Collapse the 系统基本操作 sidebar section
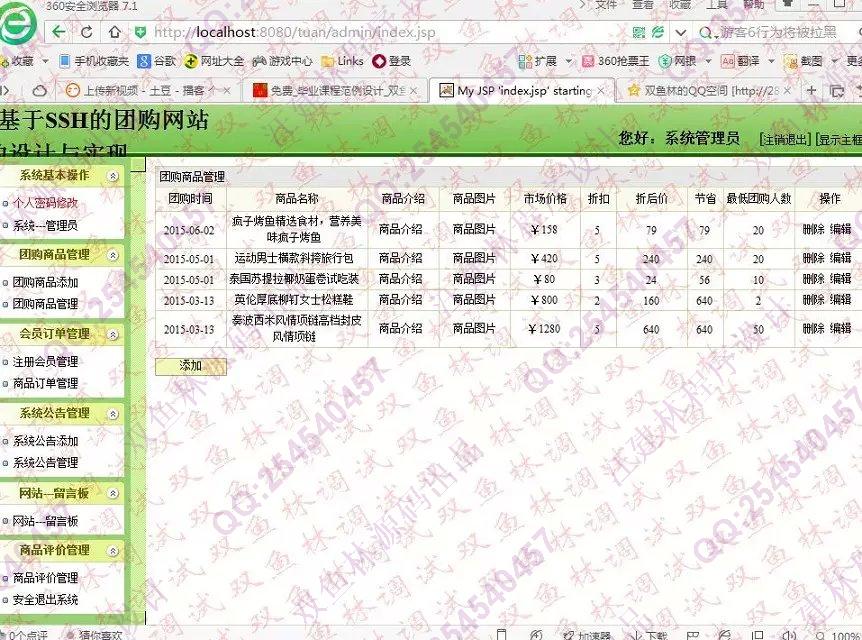The width and height of the screenshot is (862, 640). pyautogui.click(x=112, y=176)
